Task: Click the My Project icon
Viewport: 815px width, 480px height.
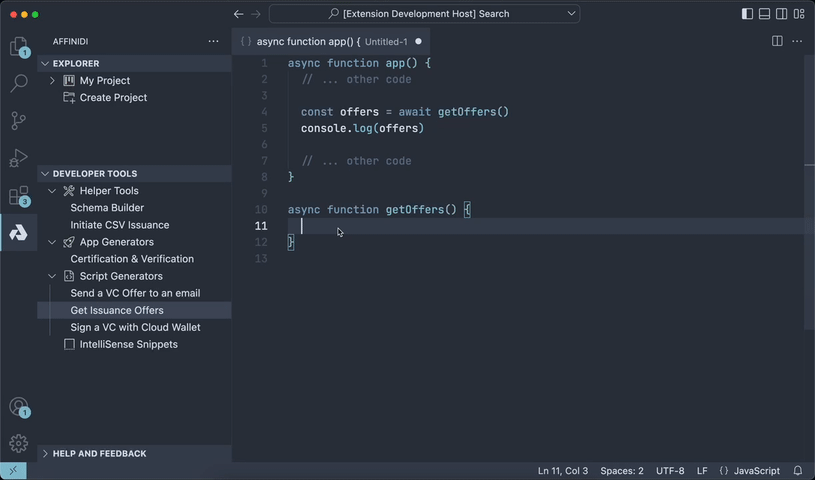Action: click(x=69, y=80)
